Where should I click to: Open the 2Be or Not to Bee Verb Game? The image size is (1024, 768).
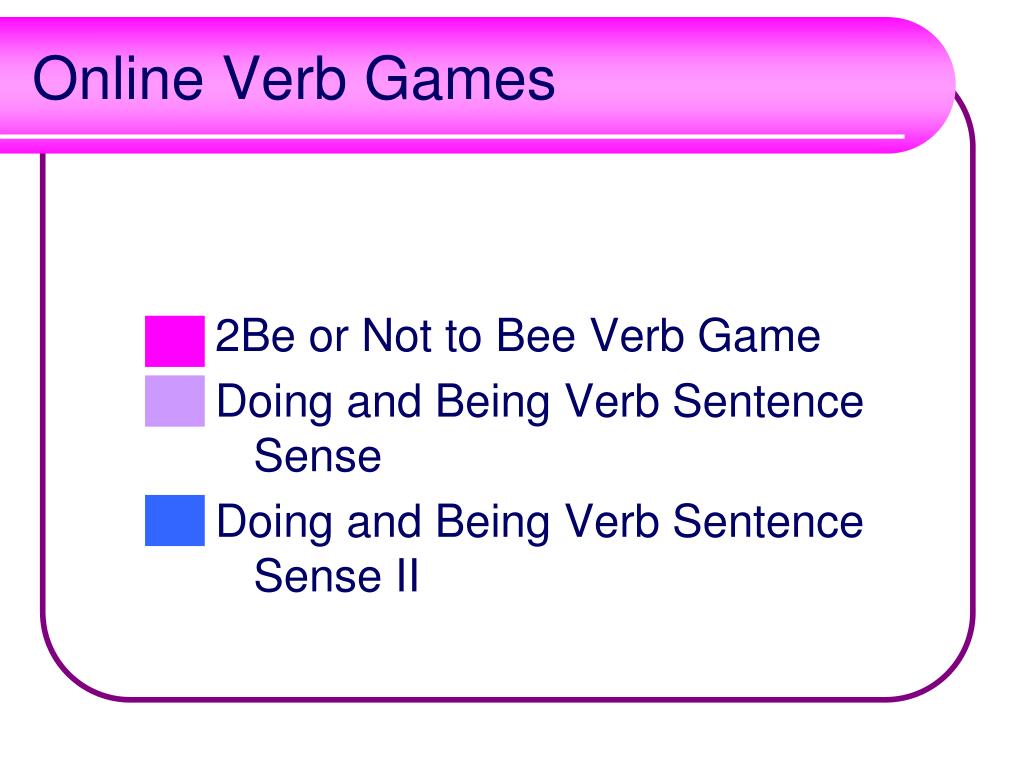click(517, 336)
